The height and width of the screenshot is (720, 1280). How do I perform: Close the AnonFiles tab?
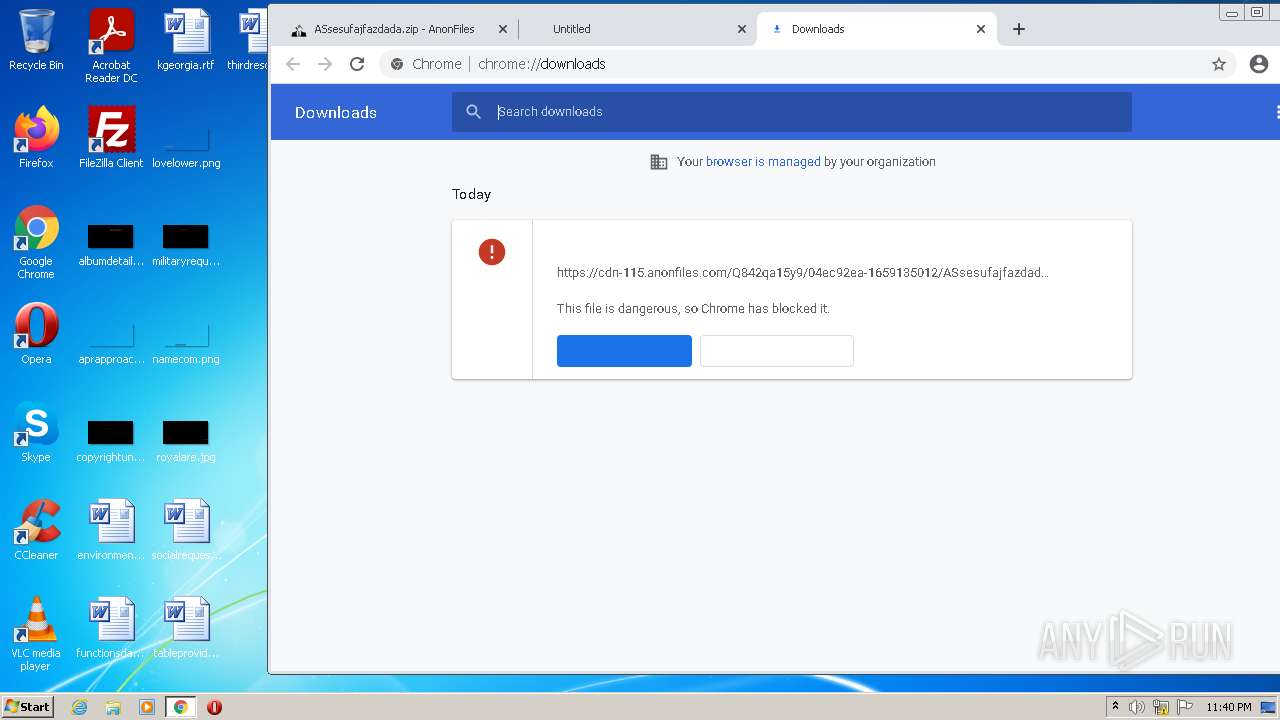pos(503,29)
